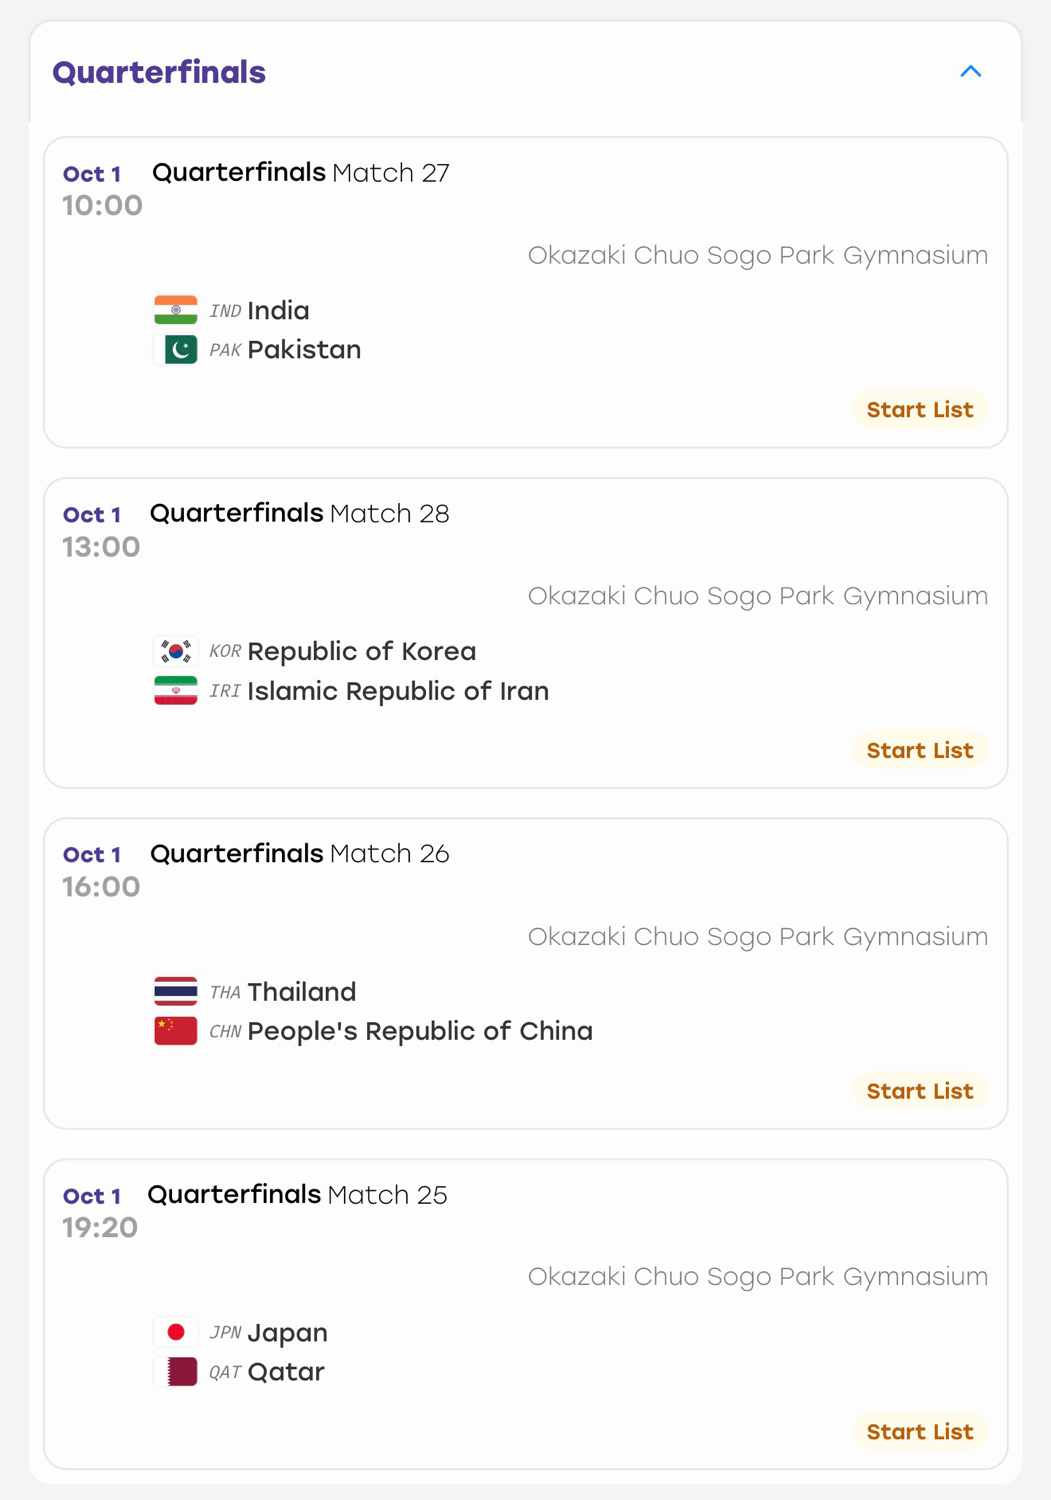Image resolution: width=1051 pixels, height=1500 pixels.
Task: Click the Iran flag icon
Action: click(x=176, y=691)
